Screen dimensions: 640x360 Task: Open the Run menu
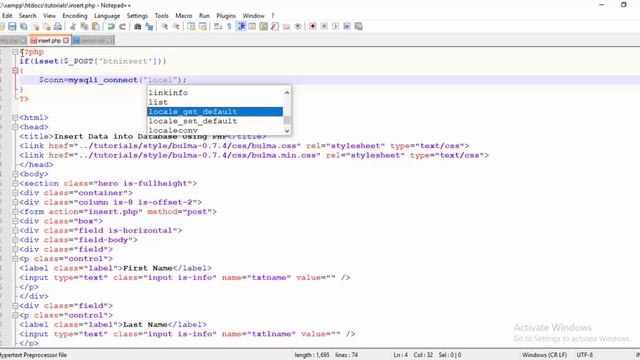click(x=204, y=16)
